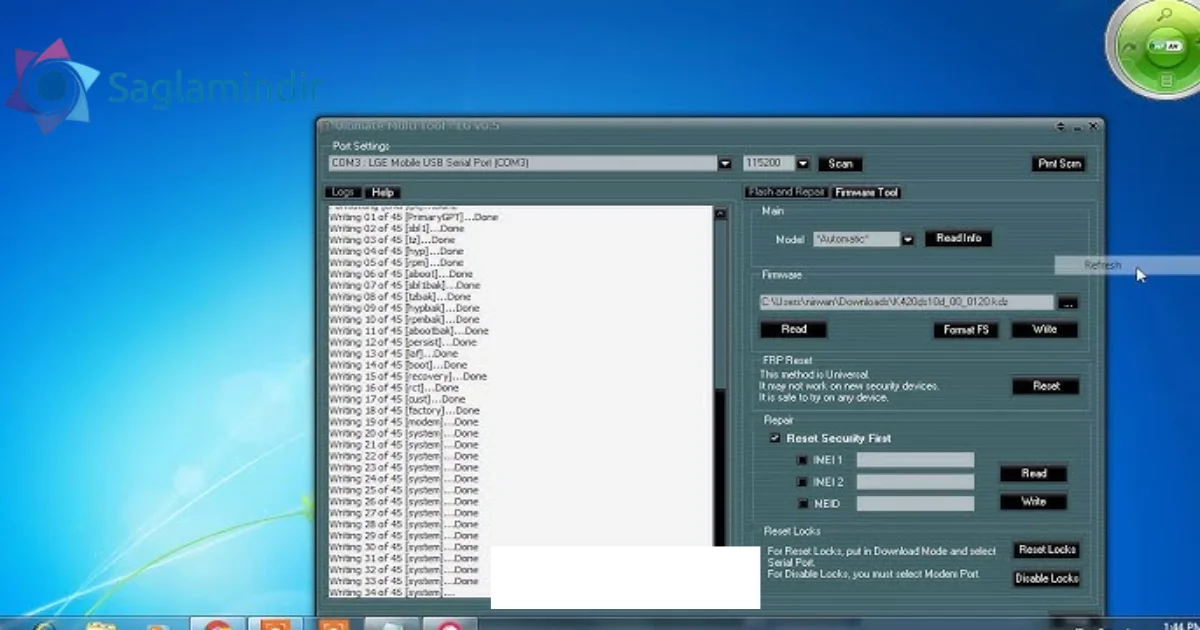Click Read in the Repair section
This screenshot has height=630, width=1200.
pyautogui.click(x=1034, y=473)
